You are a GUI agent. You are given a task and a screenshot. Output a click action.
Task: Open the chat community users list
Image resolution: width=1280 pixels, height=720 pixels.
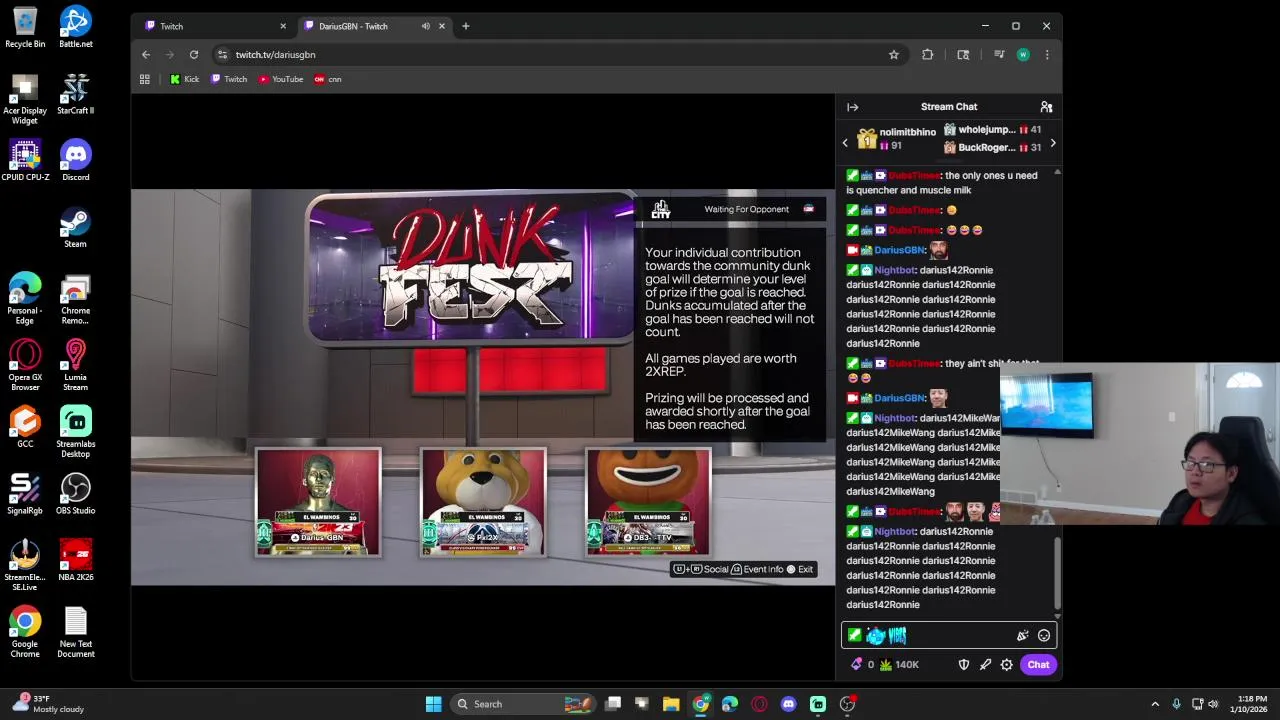1046,107
